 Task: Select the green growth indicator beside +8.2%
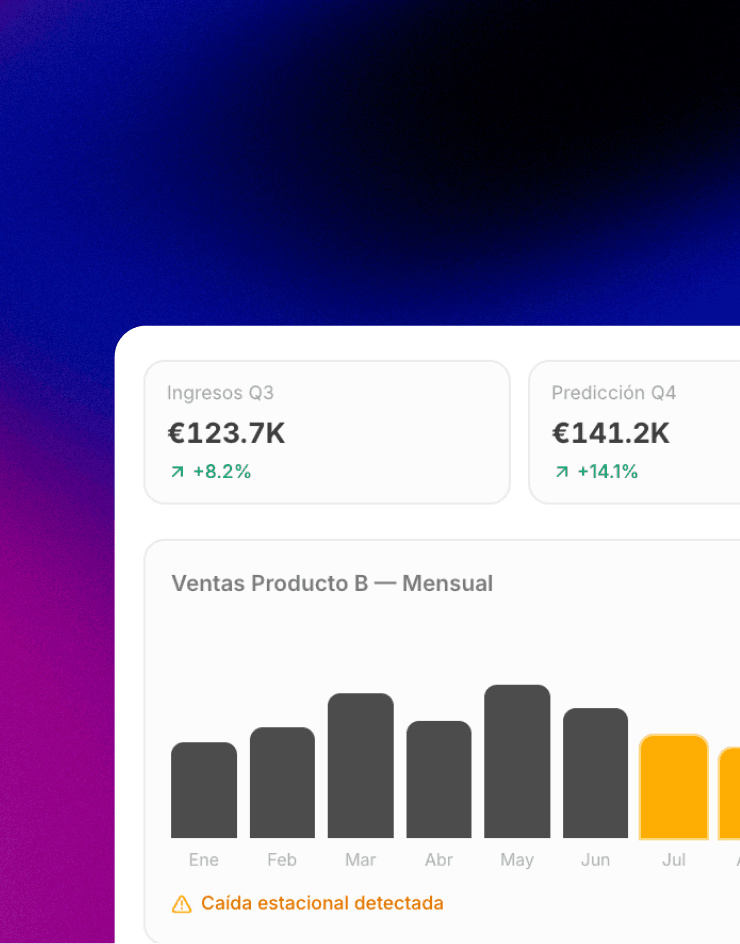click(x=177, y=470)
